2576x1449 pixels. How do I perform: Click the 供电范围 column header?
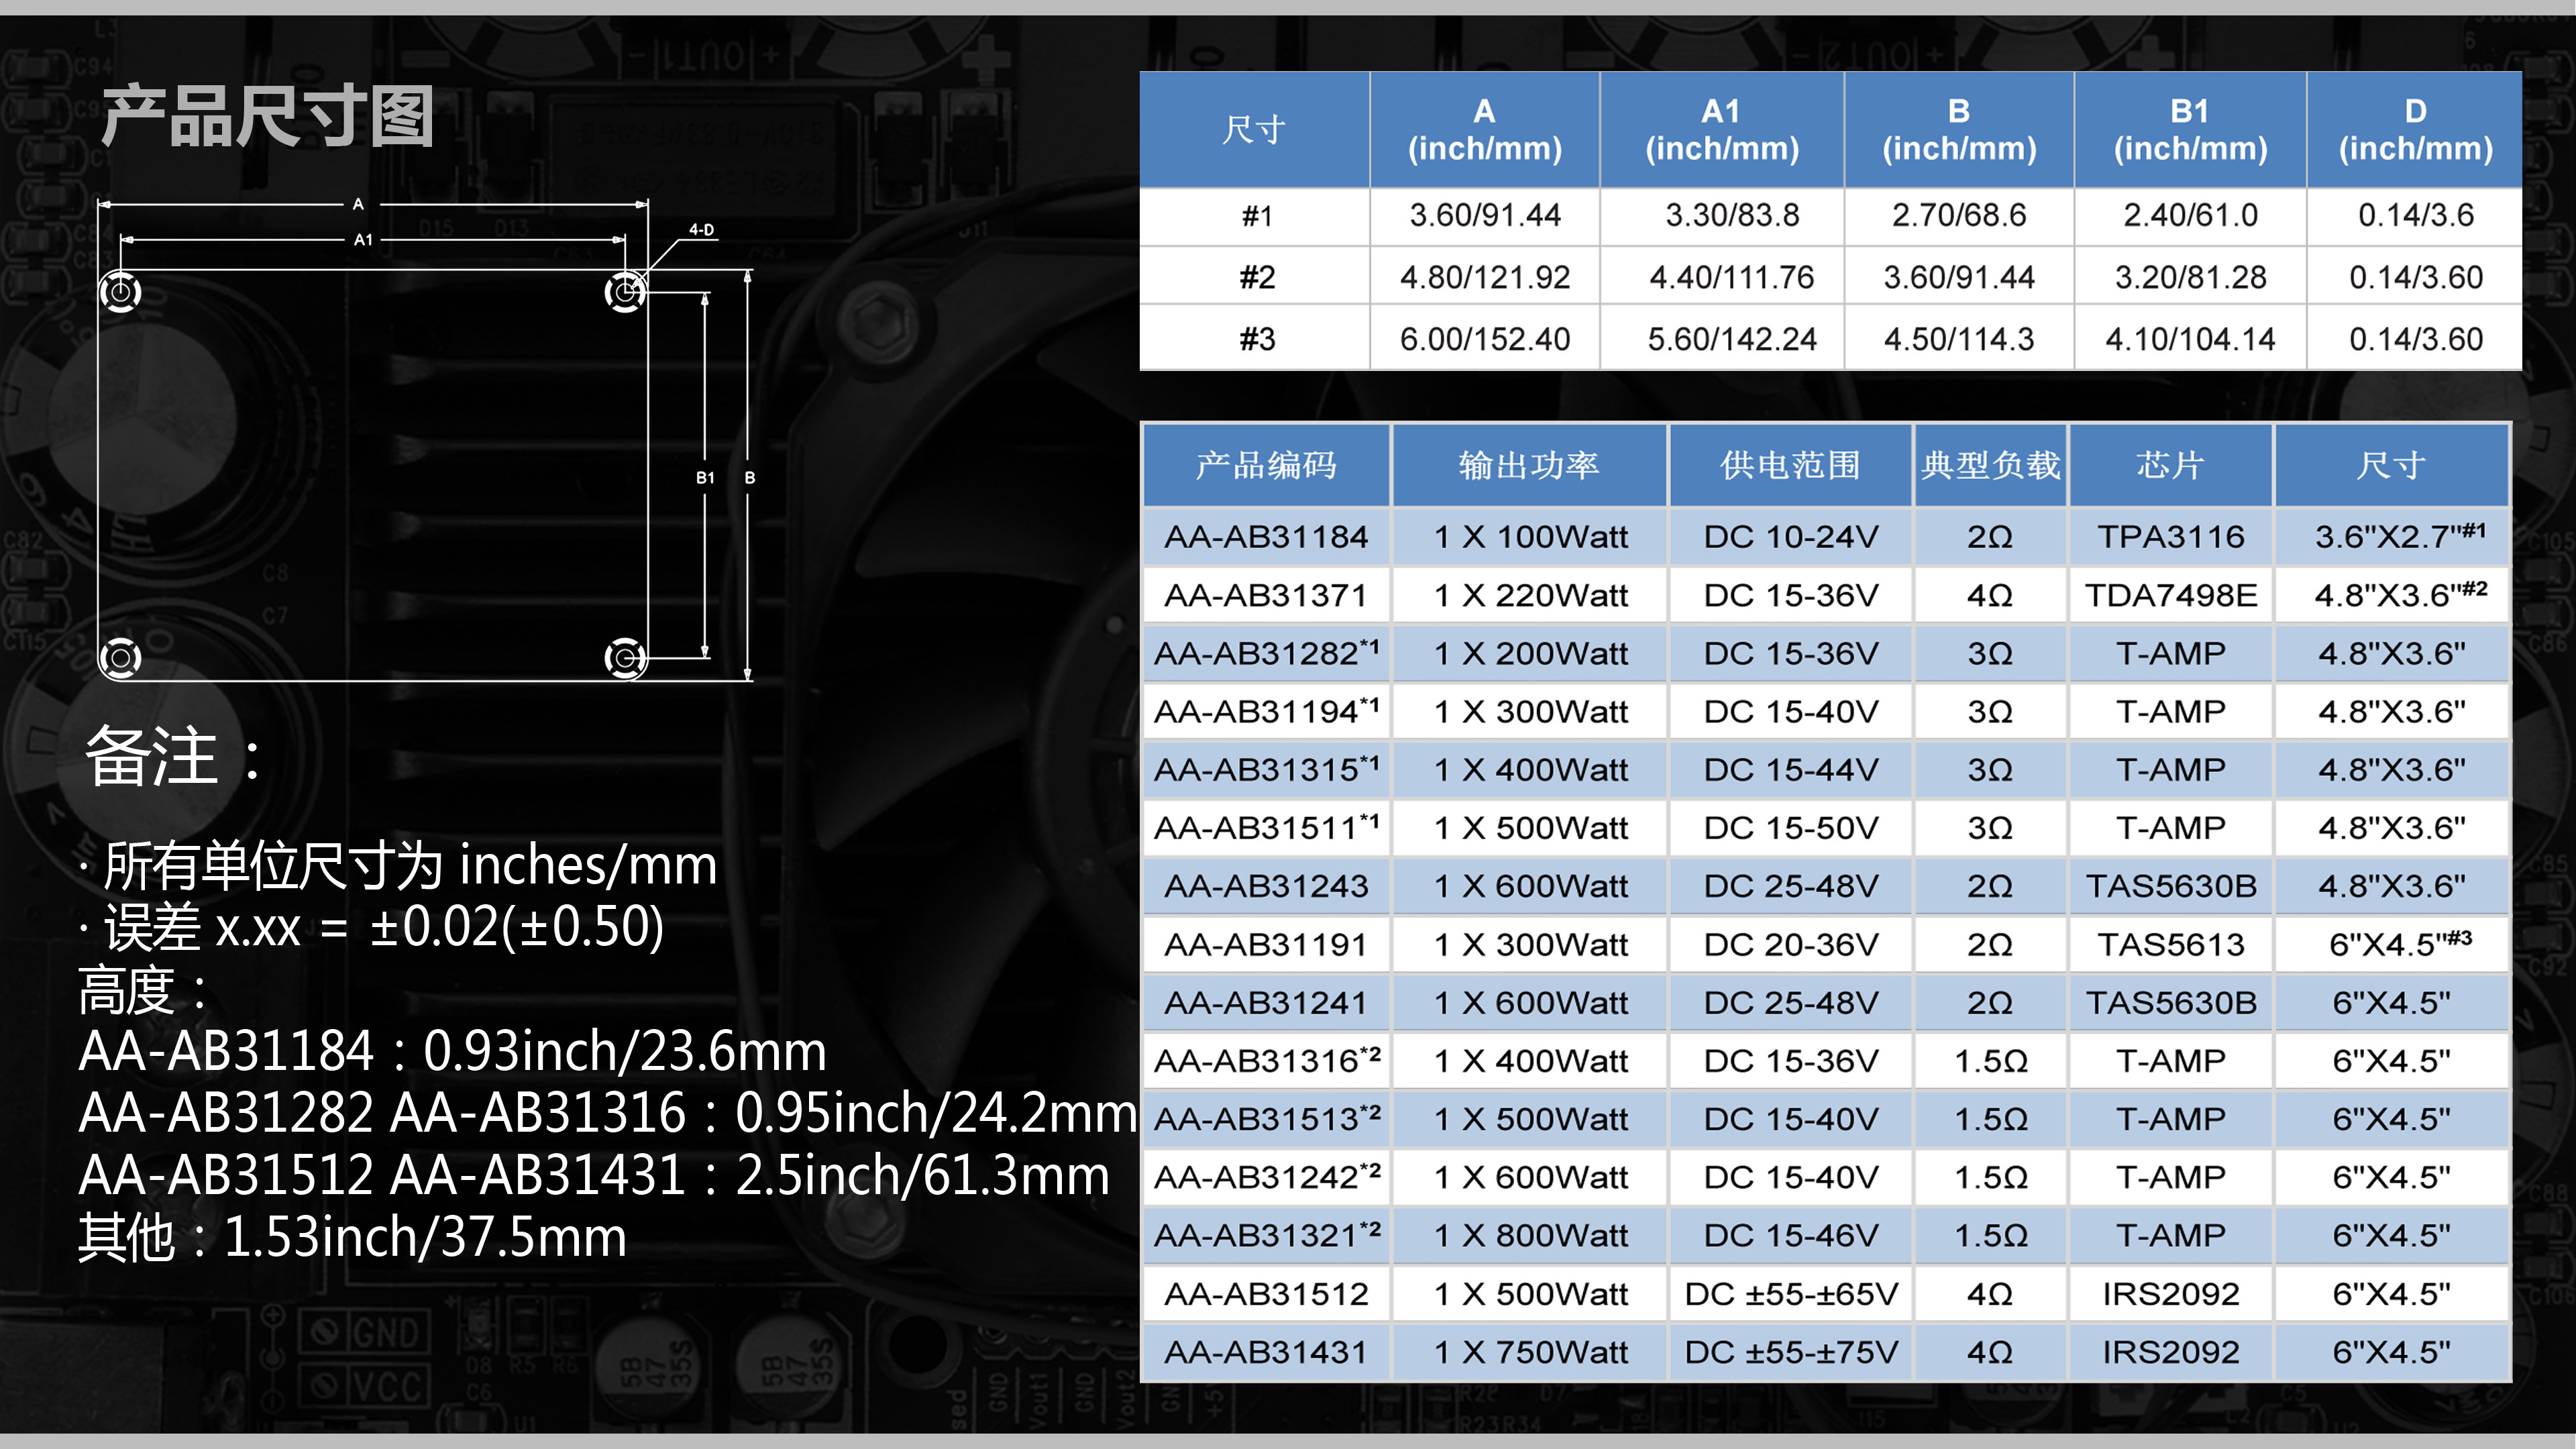point(1790,465)
